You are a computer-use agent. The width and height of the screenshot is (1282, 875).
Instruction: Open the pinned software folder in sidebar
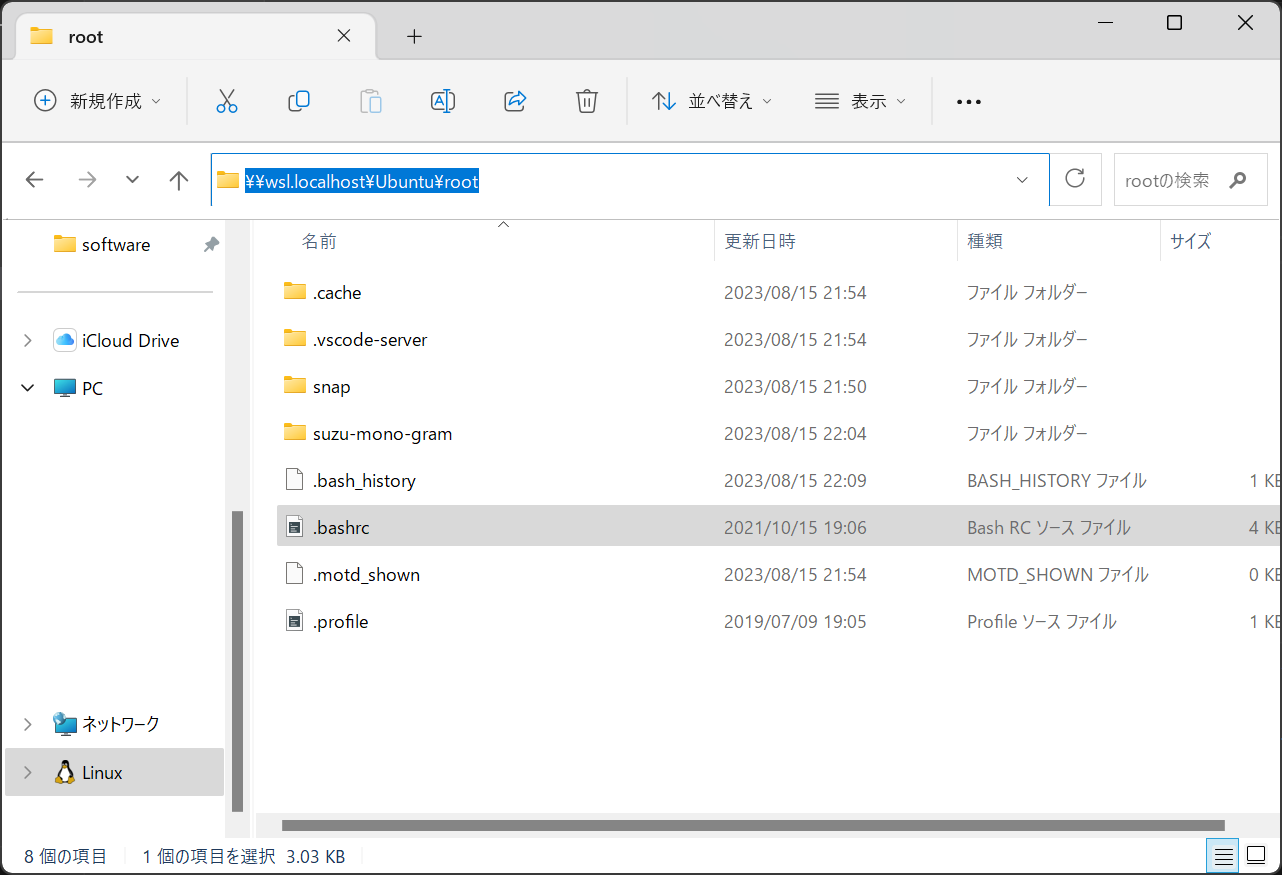[x=113, y=244]
